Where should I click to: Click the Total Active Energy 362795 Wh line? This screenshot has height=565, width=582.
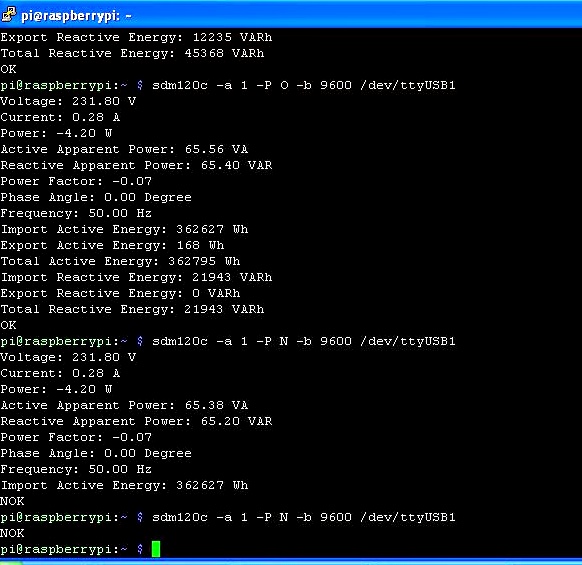tap(120, 261)
